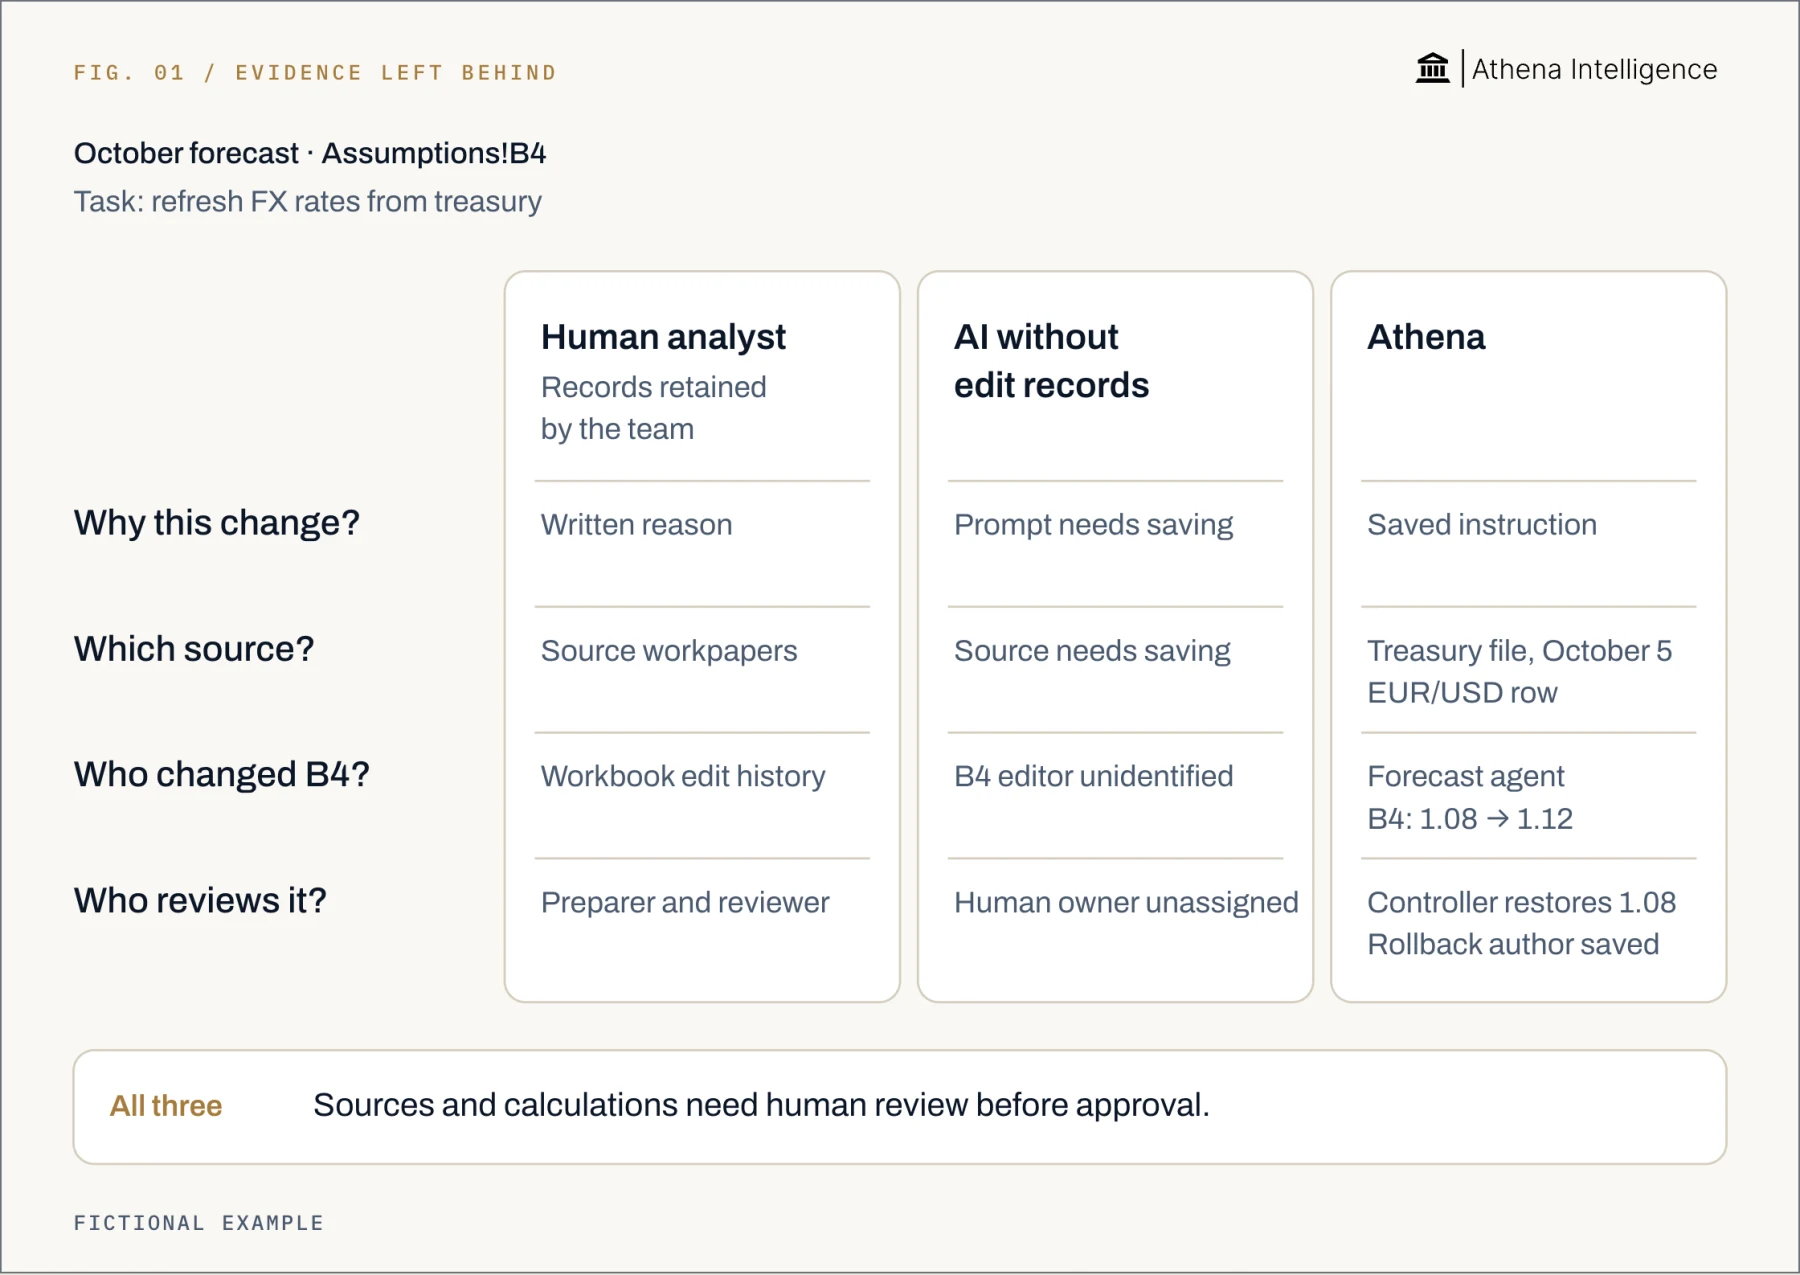Click the 'Saved instruction' cell
Viewport: 1800px width, 1275px height.
1481,525
